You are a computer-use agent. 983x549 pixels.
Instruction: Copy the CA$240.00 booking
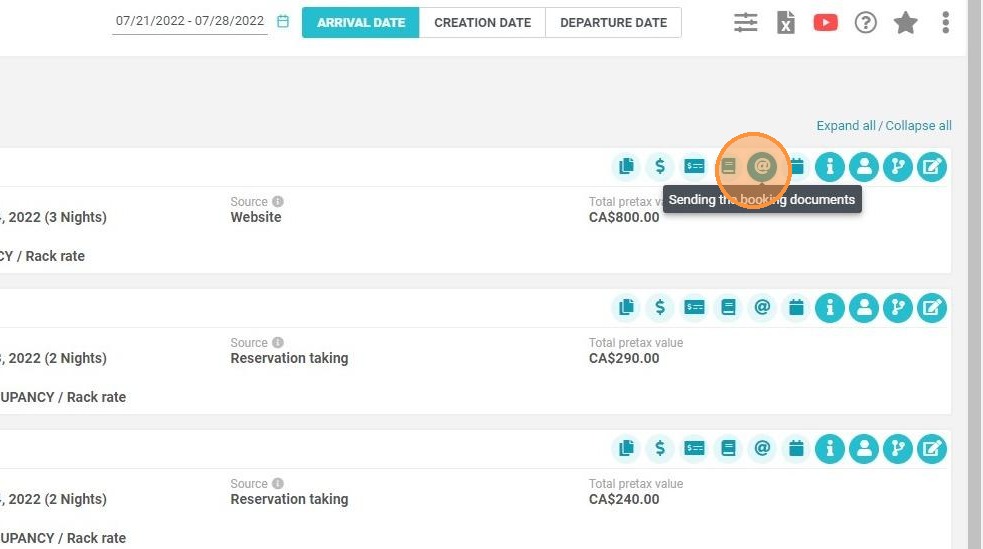[x=626, y=449]
